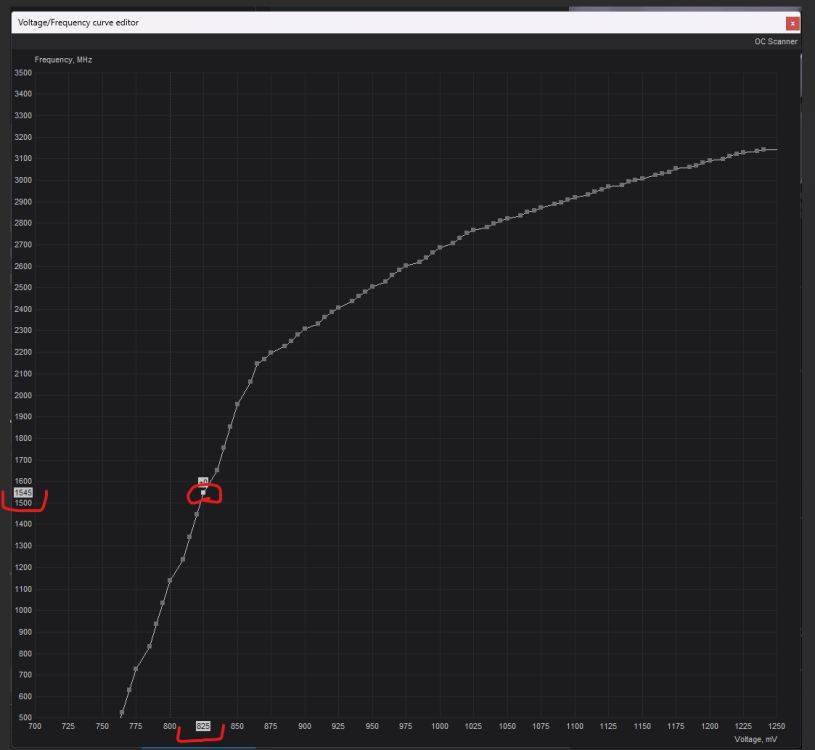Click the "Frequency, MHz" axis title
815x750 pixels.
pyautogui.click(x=63, y=60)
